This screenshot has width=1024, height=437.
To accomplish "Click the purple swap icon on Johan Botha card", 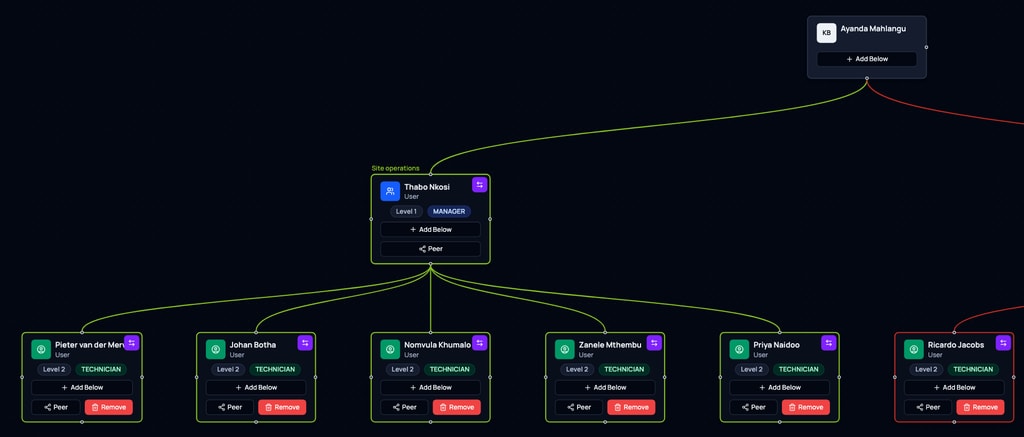I will tap(305, 343).
